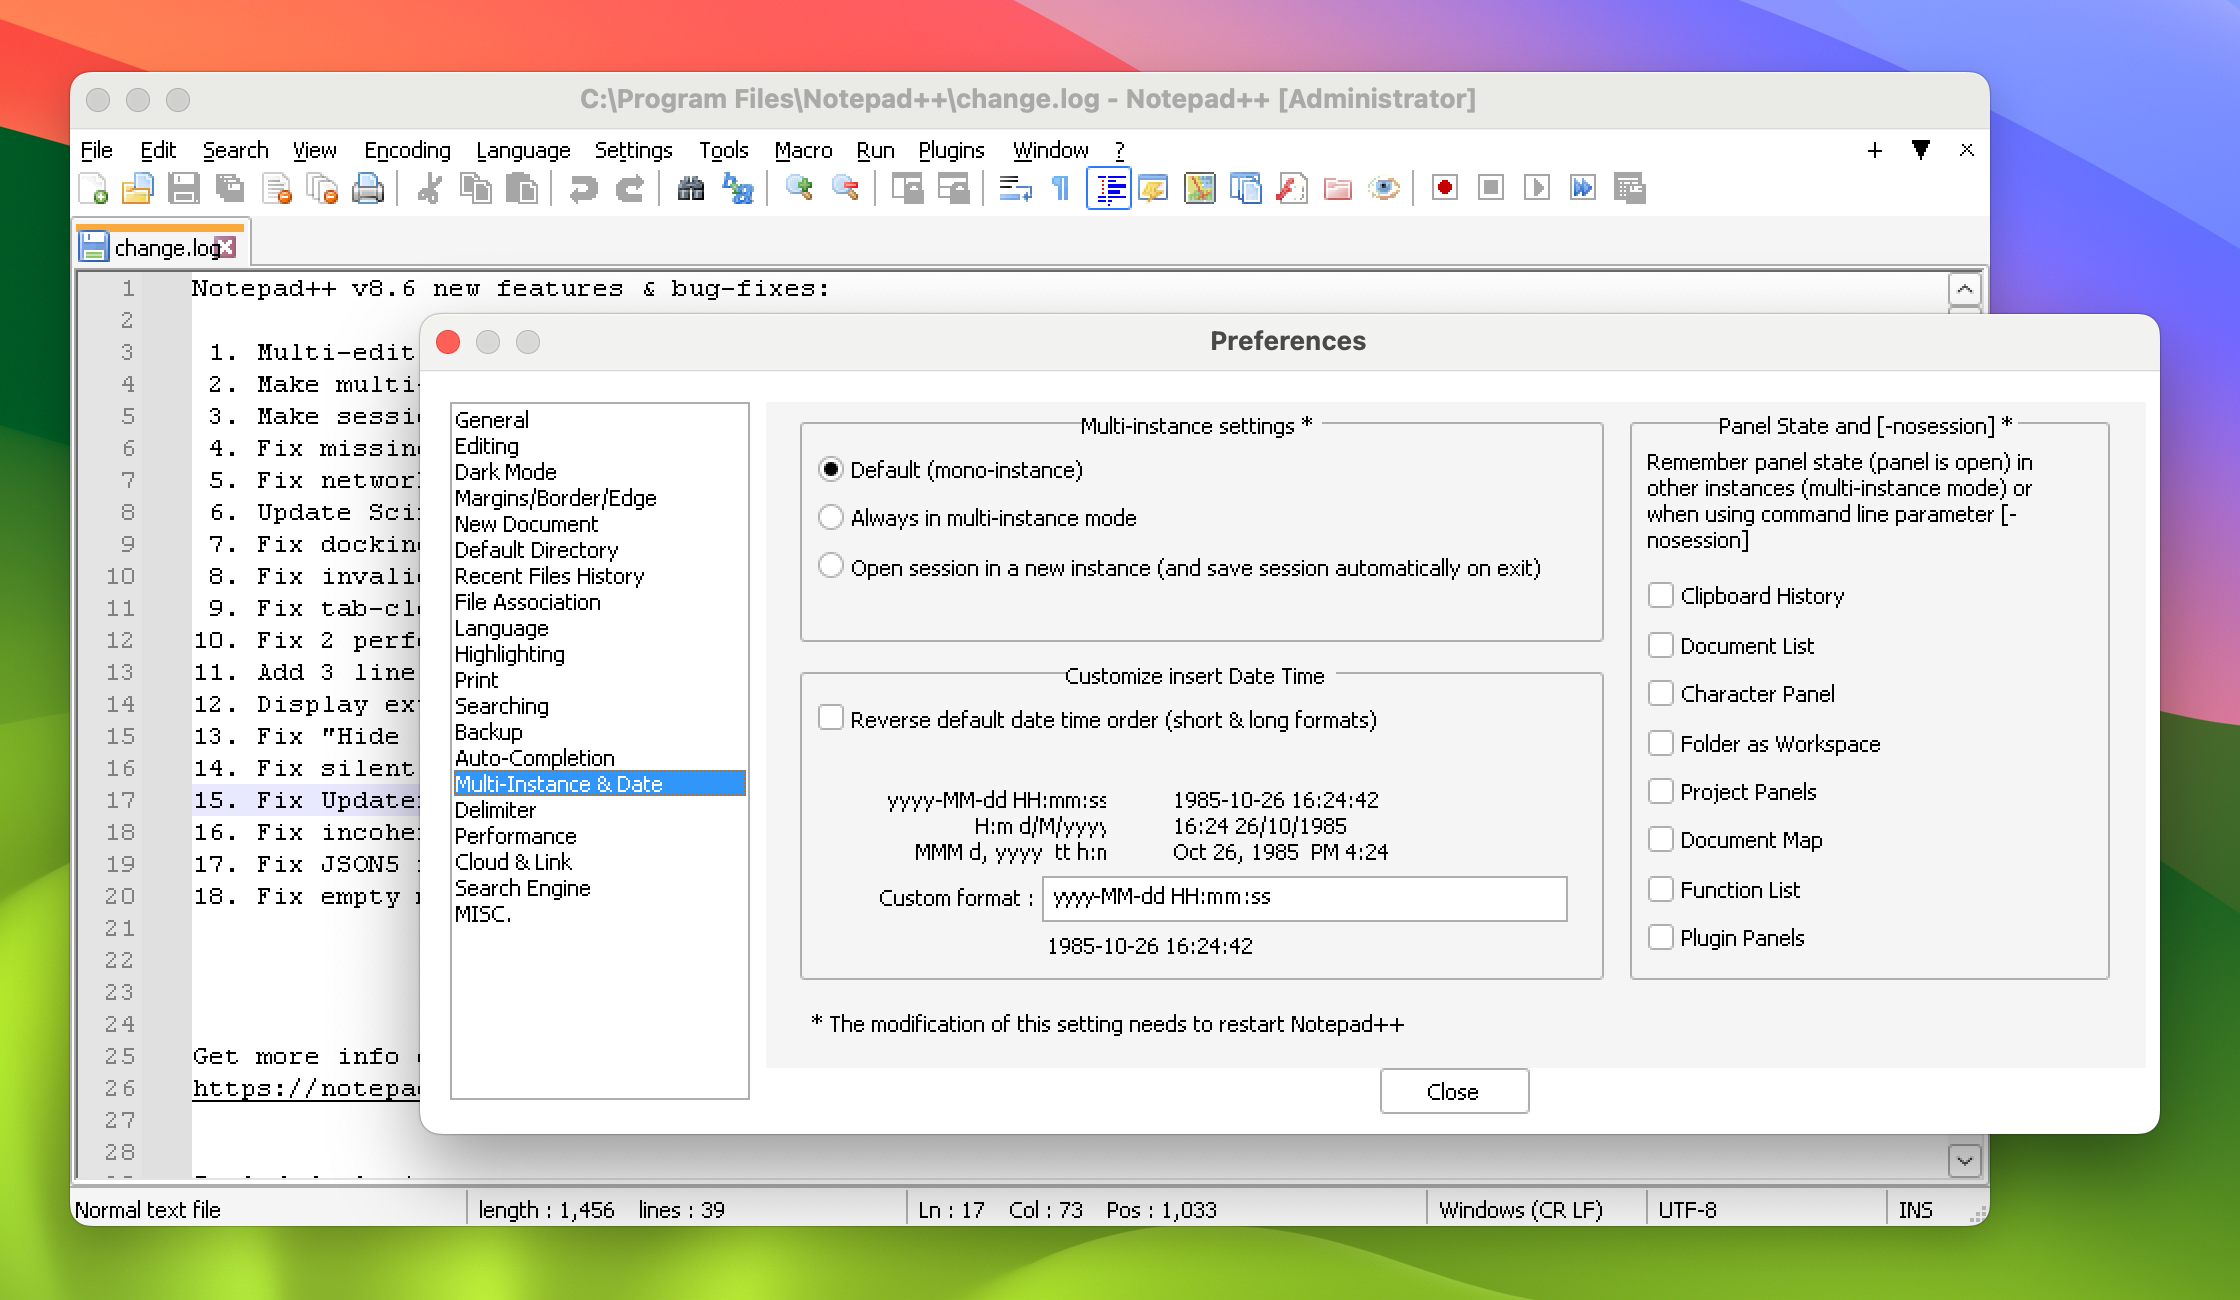2240x1300 pixels.
Task: Start recording a macro
Action: click(x=1444, y=188)
